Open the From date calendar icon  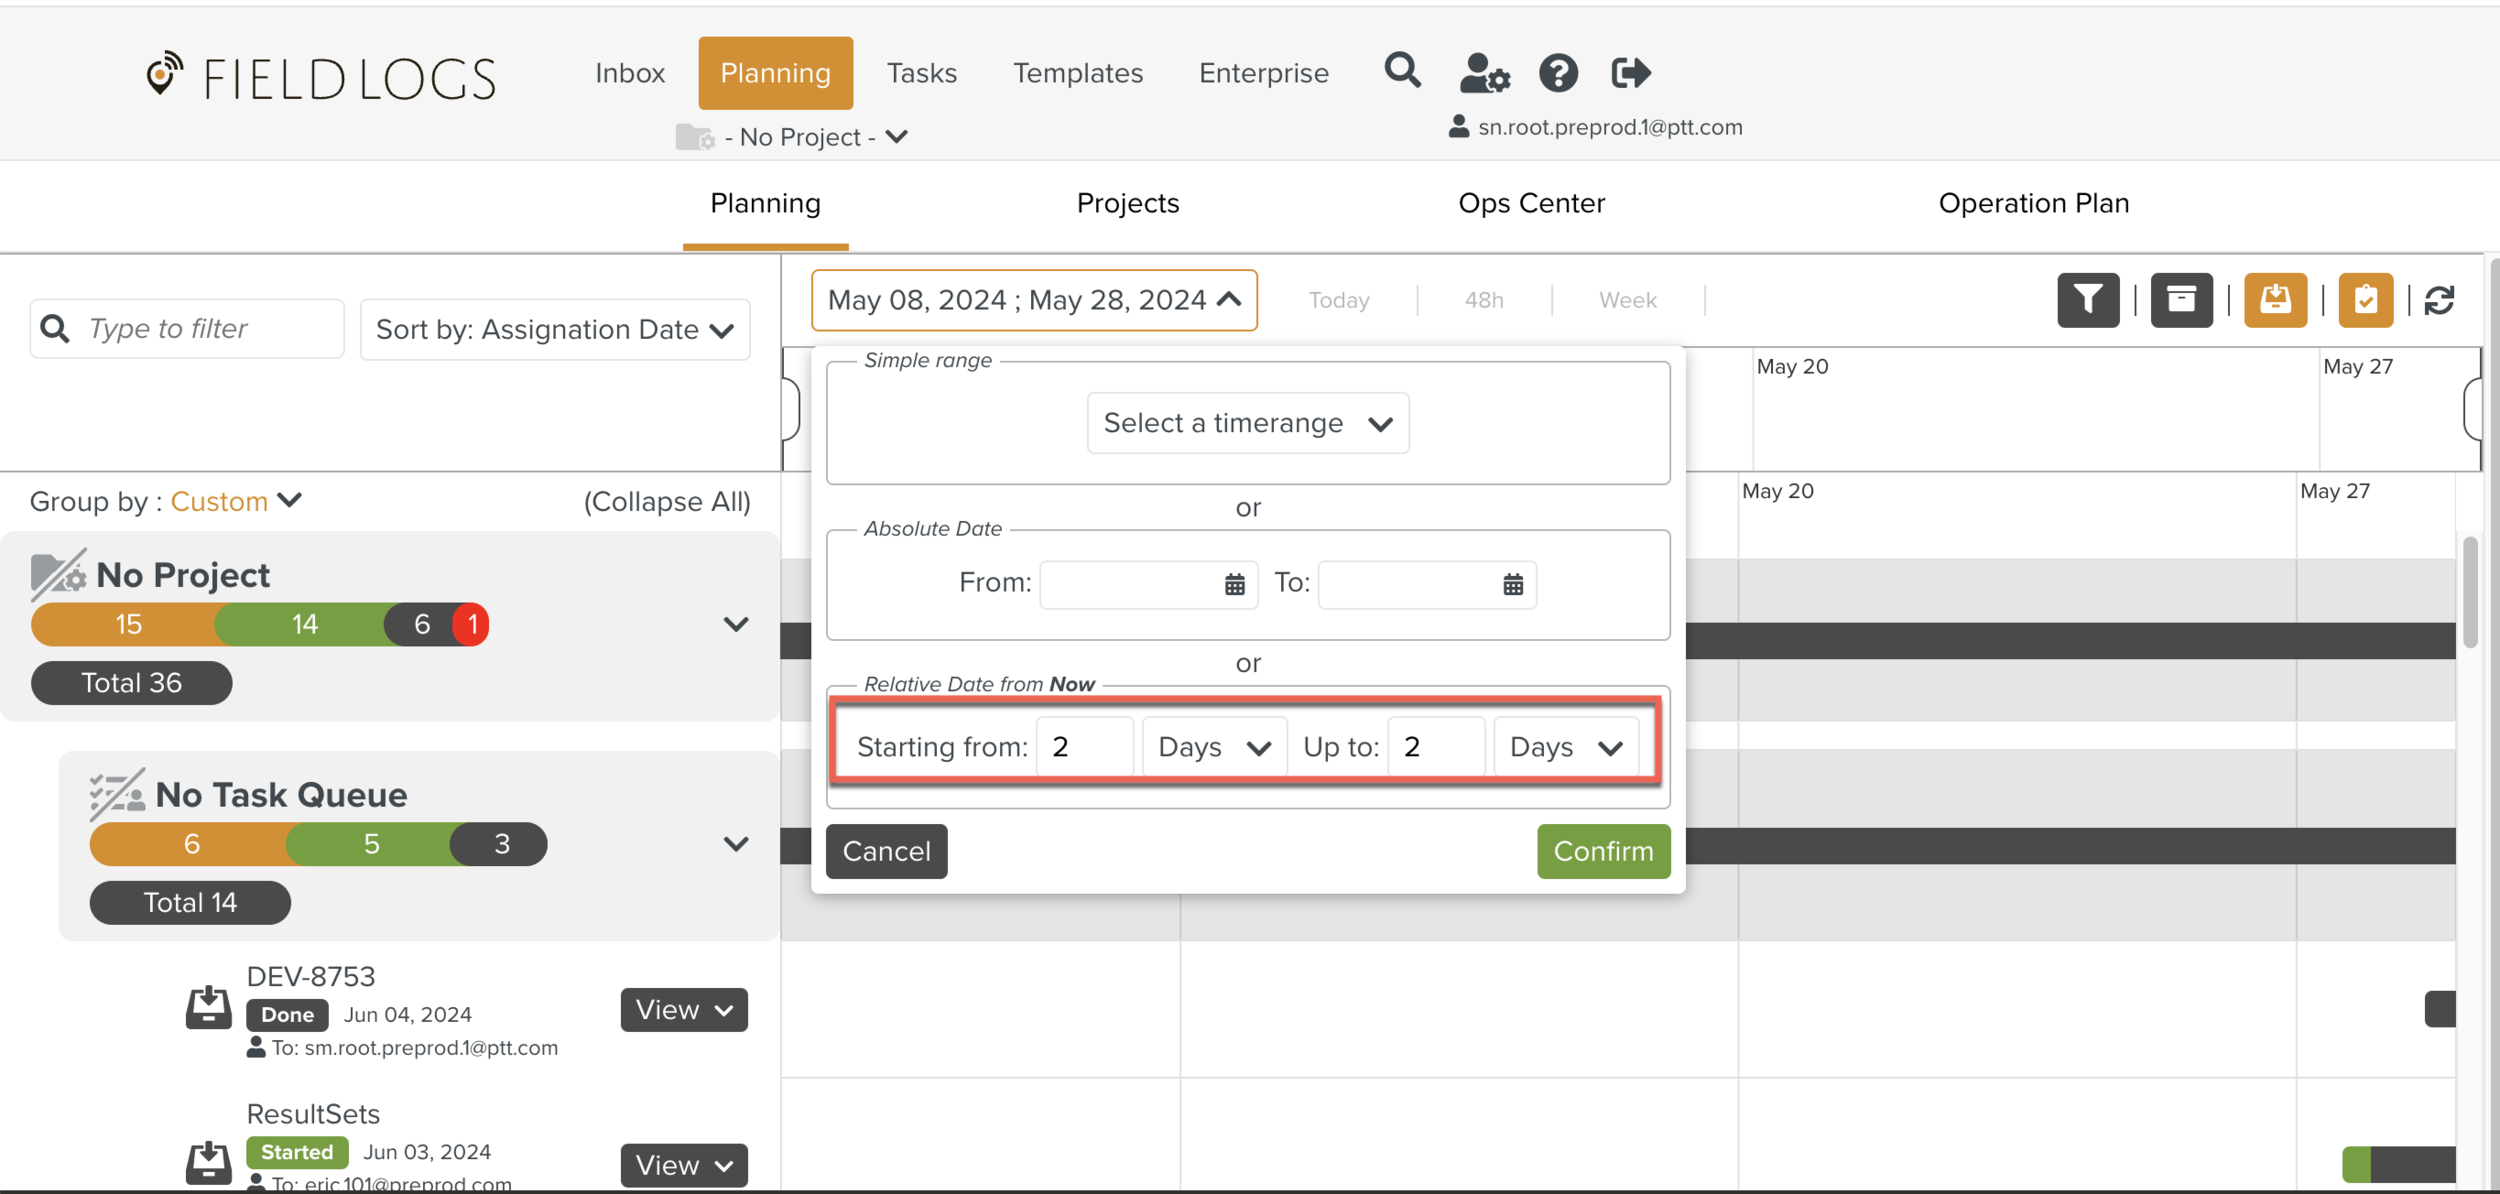pyautogui.click(x=1235, y=584)
